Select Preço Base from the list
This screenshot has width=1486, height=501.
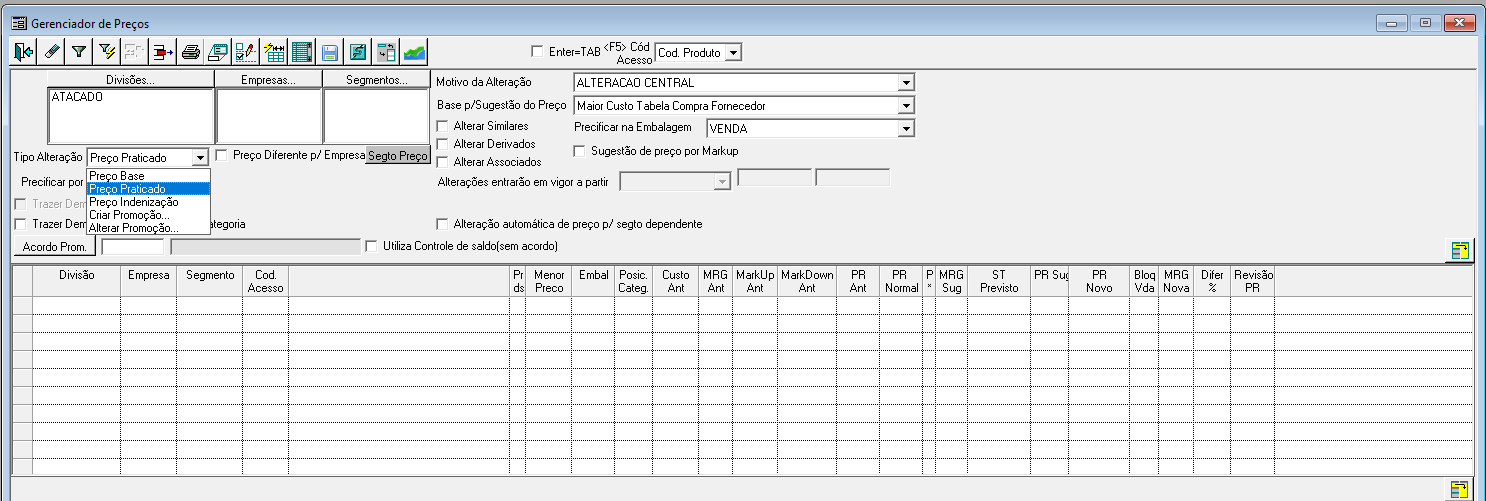[149, 176]
